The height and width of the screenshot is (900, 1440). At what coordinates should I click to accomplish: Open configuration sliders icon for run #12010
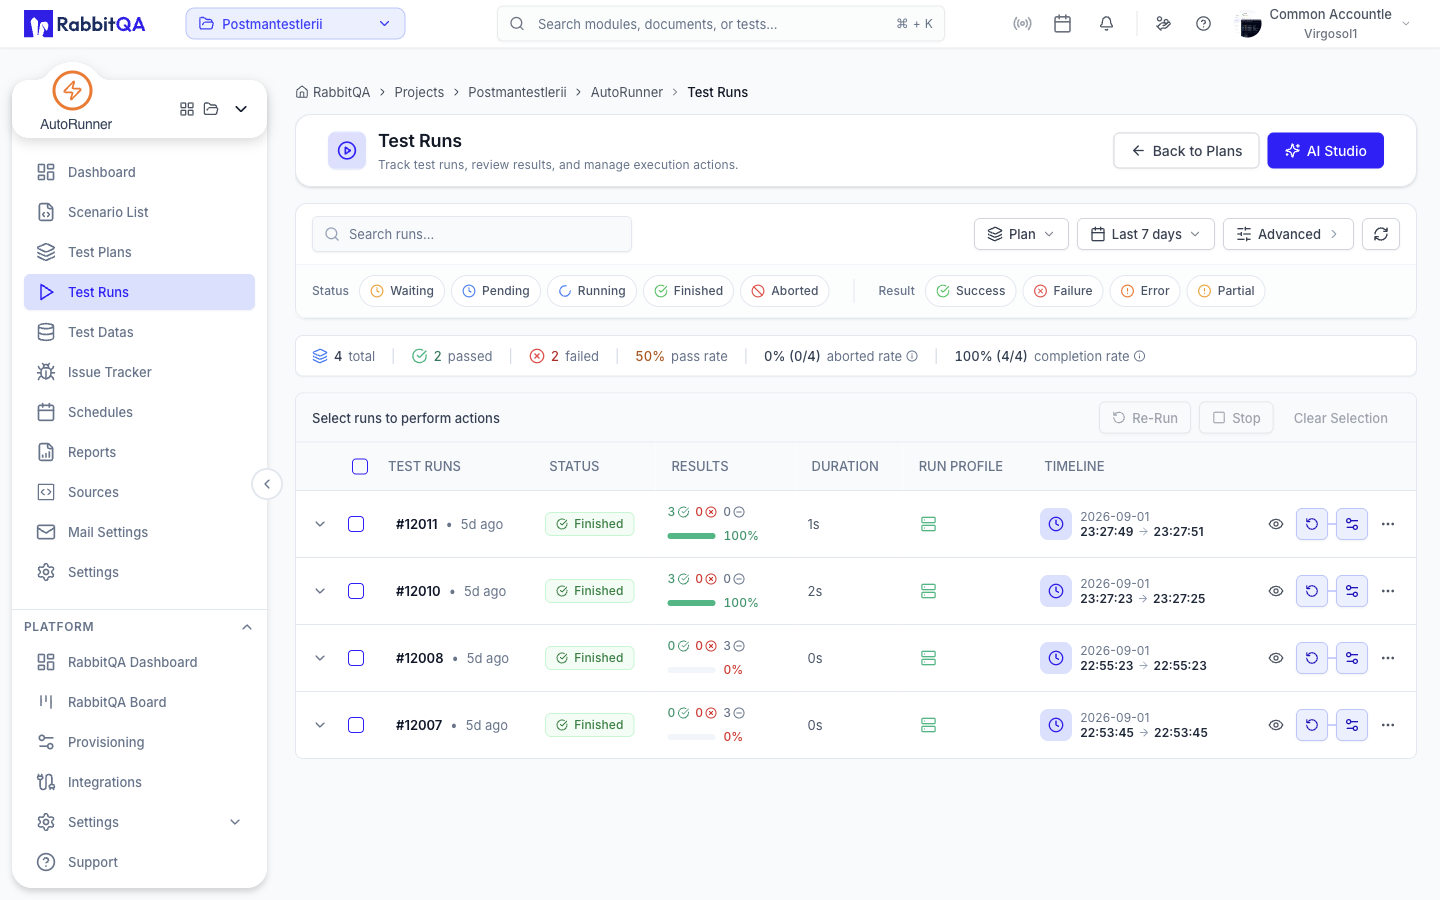[x=1352, y=591]
